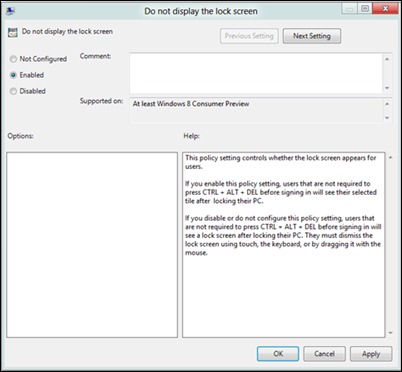Click the Help paragraph starting 'If you enable'
The image size is (402, 372).
click(x=281, y=192)
